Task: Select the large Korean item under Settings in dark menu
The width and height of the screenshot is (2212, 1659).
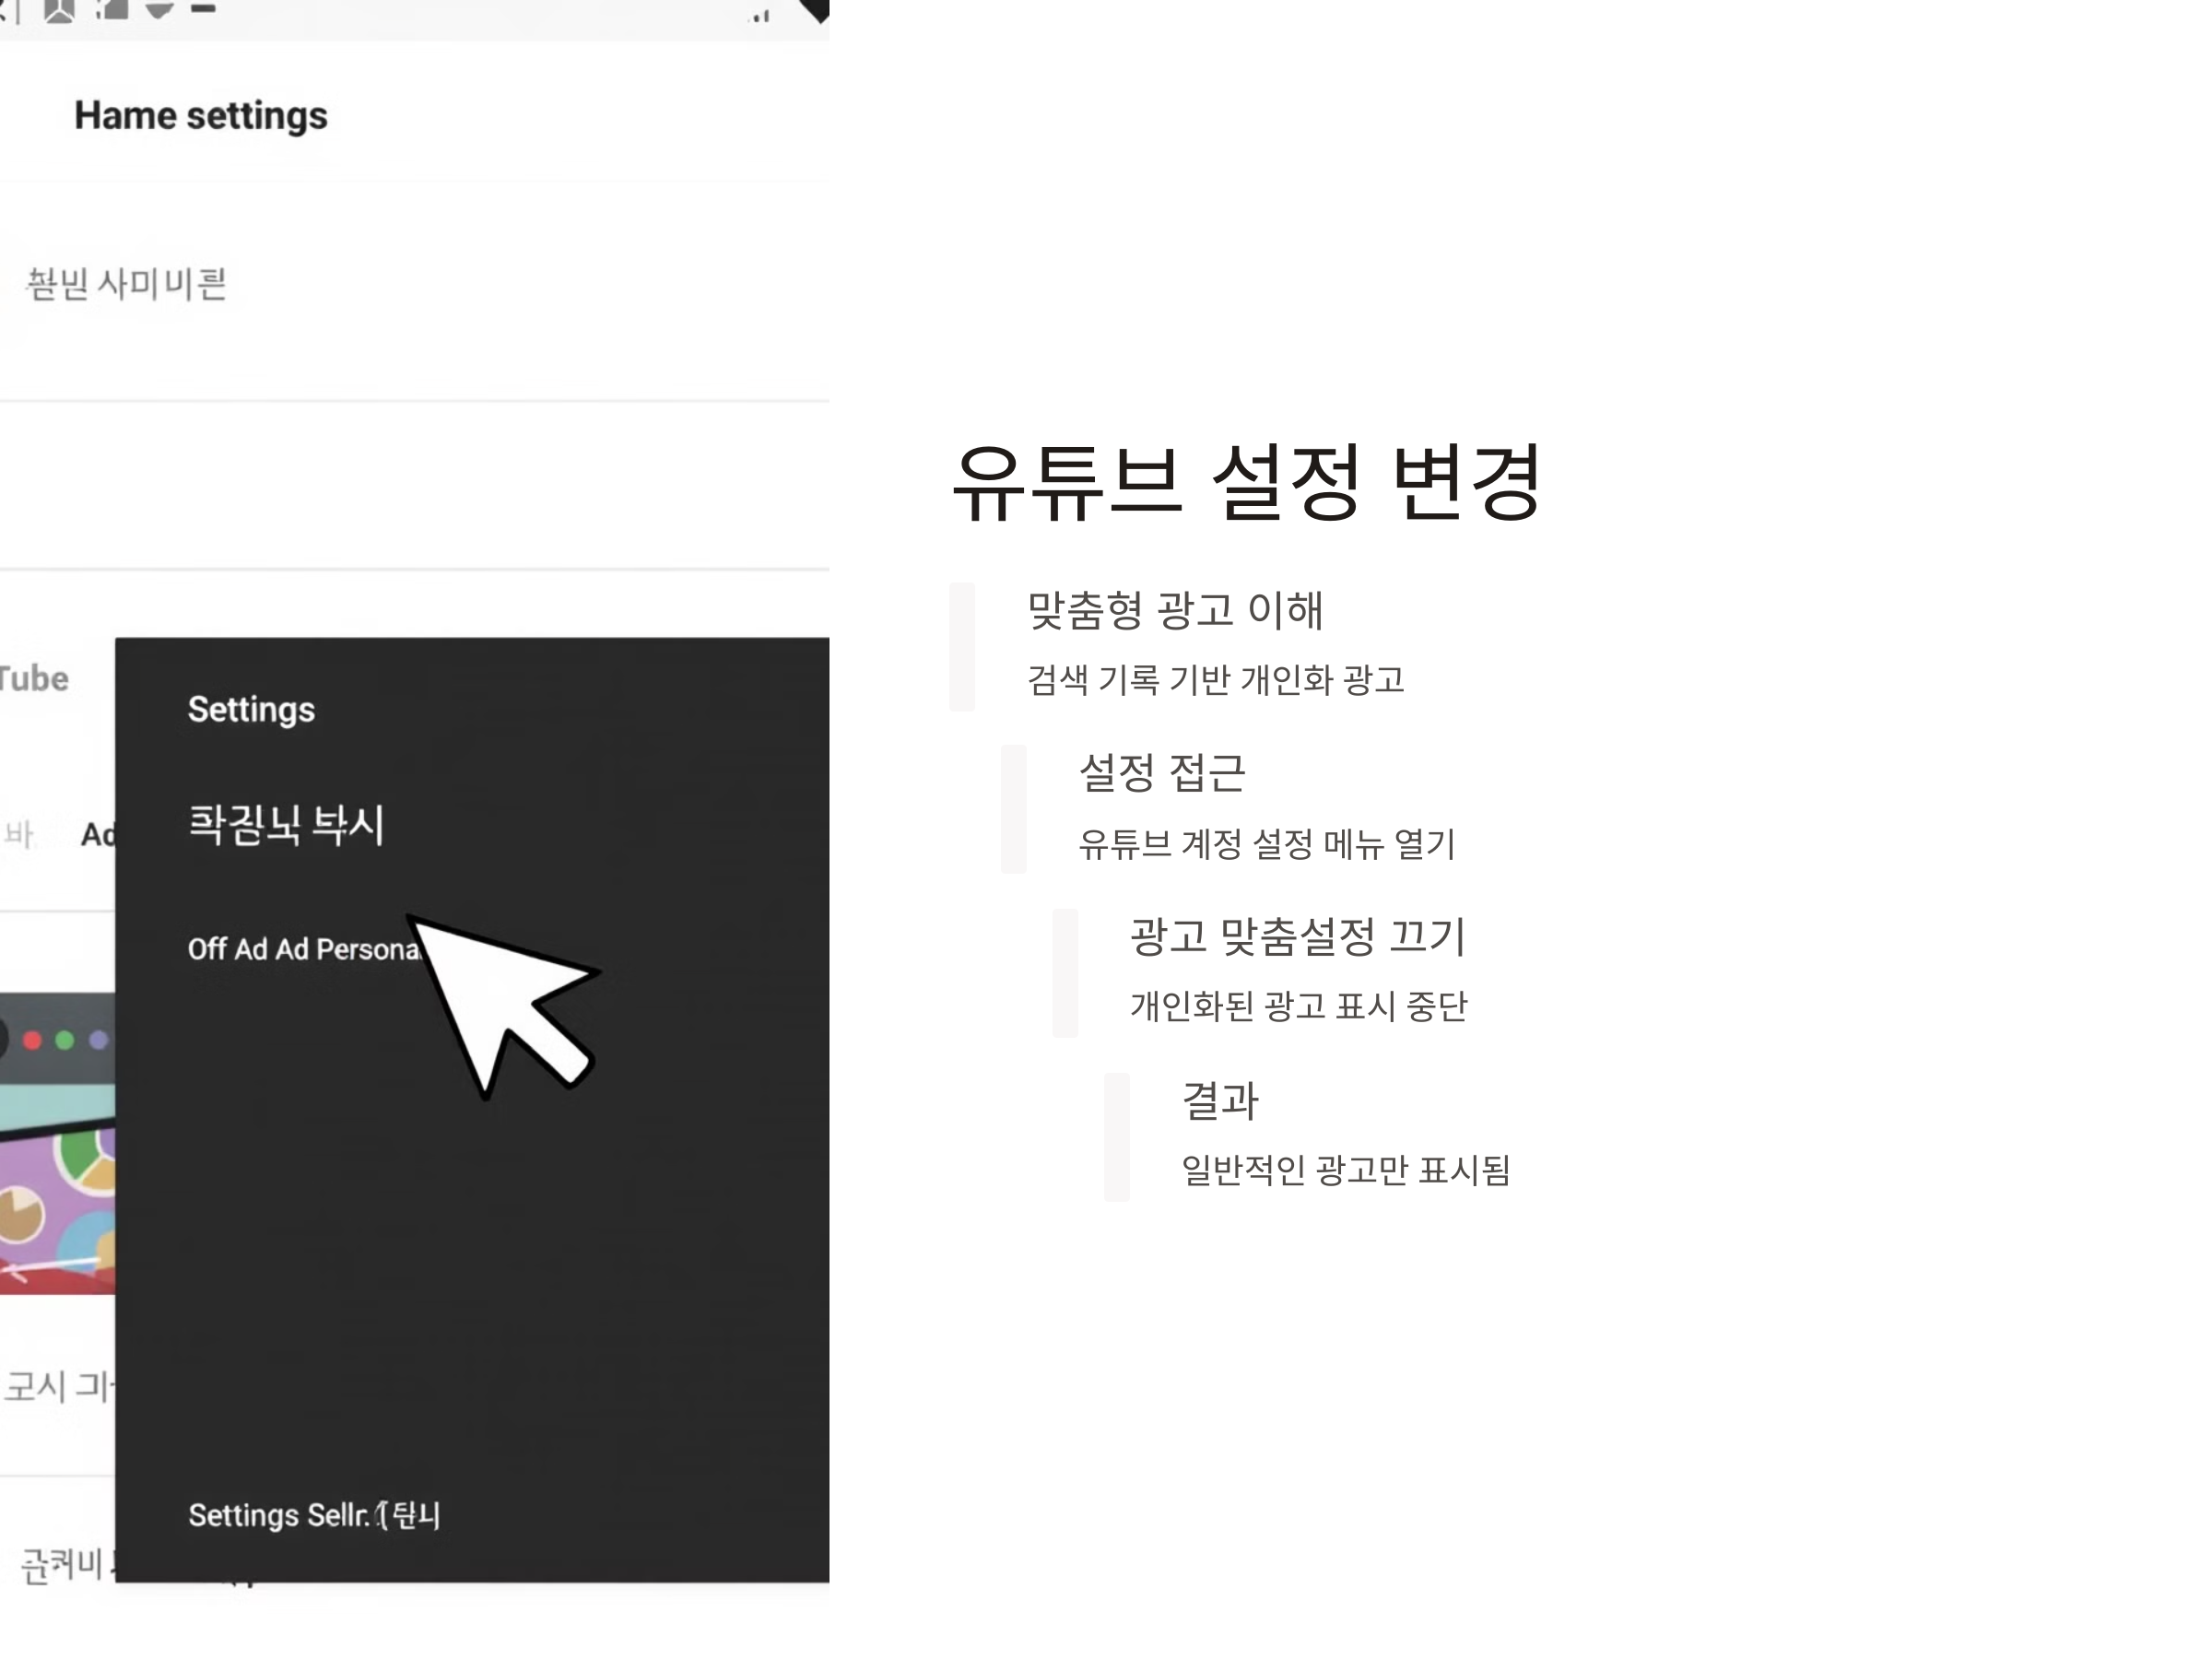Action: [x=286, y=825]
